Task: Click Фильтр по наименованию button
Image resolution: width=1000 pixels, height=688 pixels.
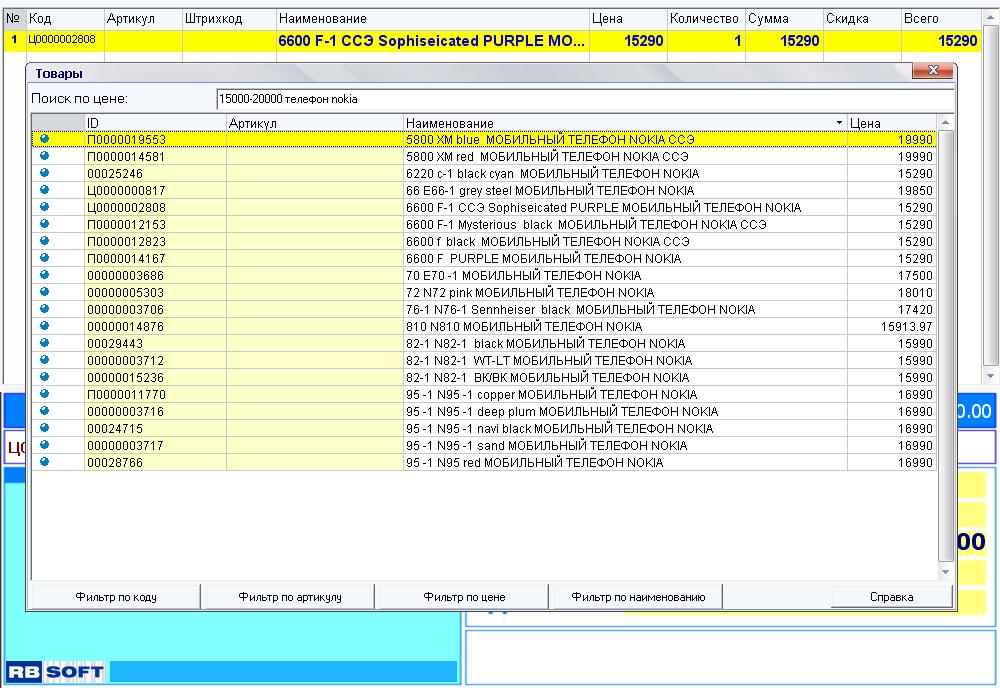Action: [x=638, y=597]
